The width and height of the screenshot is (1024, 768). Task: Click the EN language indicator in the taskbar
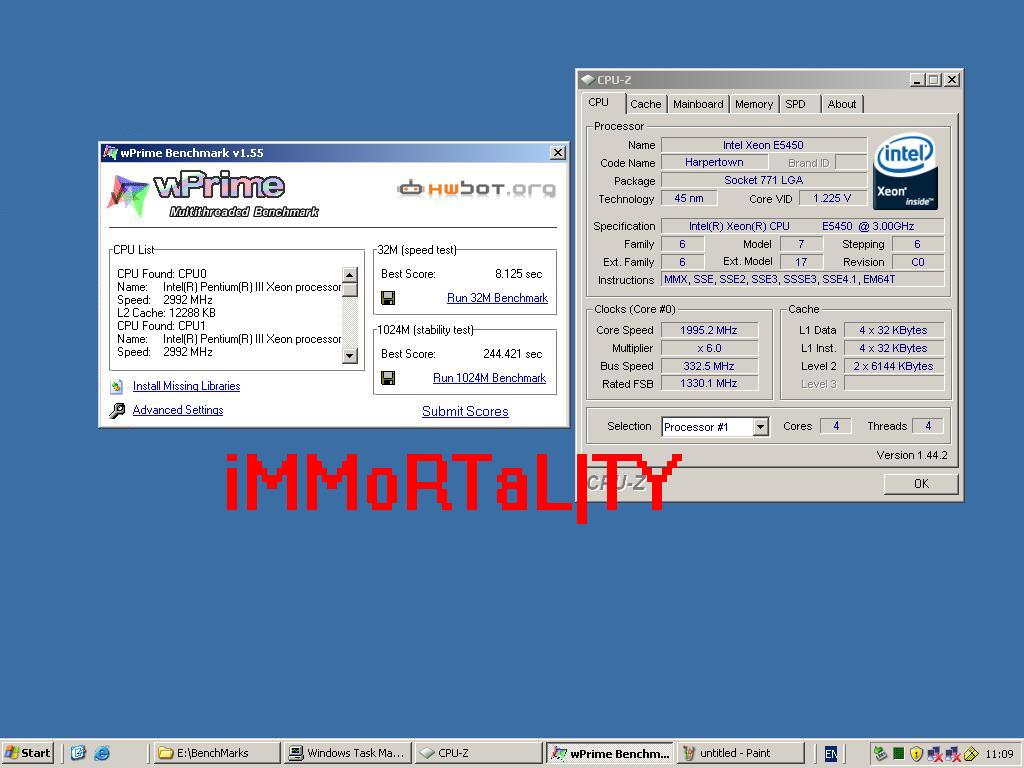coord(831,754)
